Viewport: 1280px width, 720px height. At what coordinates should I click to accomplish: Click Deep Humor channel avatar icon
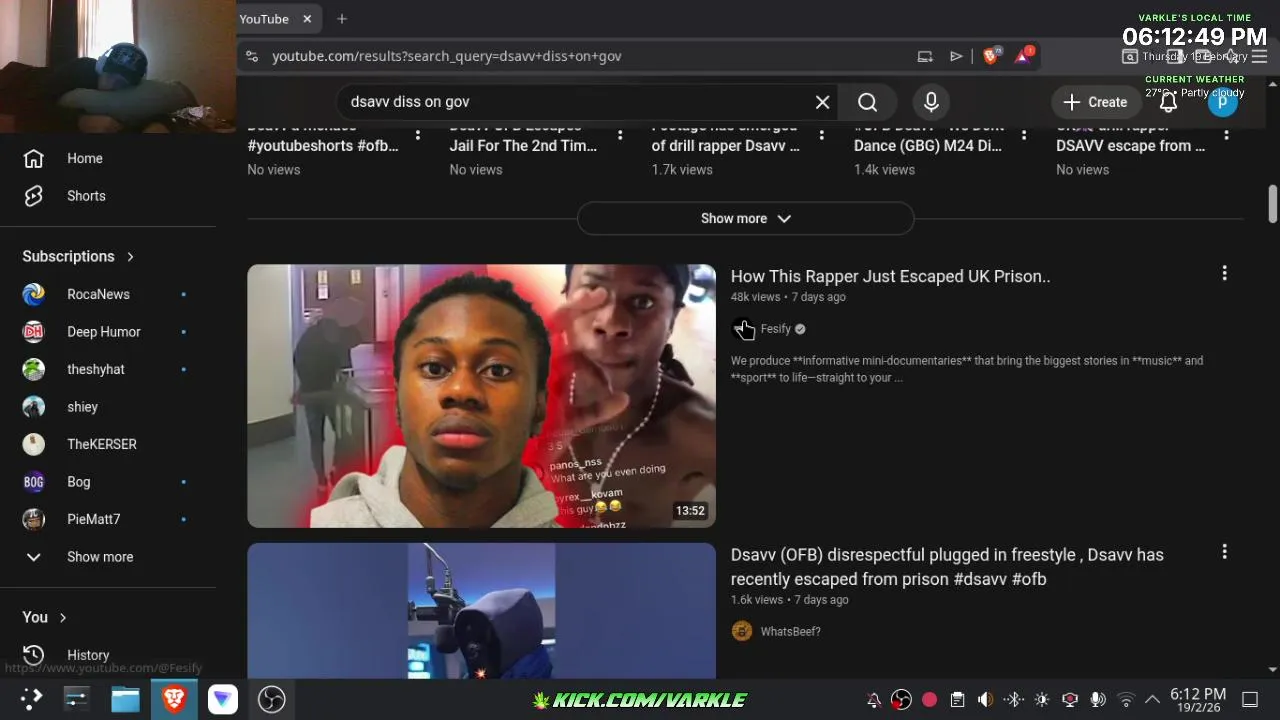pyautogui.click(x=34, y=332)
